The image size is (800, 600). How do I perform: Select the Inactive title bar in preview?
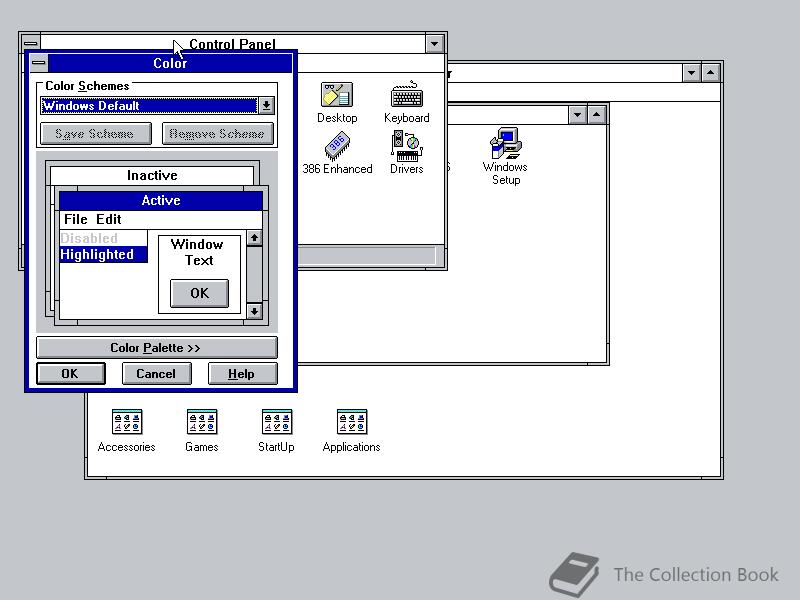(152, 176)
